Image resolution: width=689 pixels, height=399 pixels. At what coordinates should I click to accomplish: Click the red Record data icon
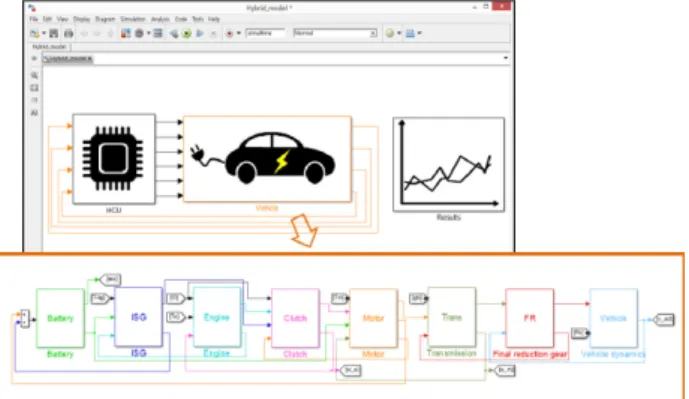(229, 33)
